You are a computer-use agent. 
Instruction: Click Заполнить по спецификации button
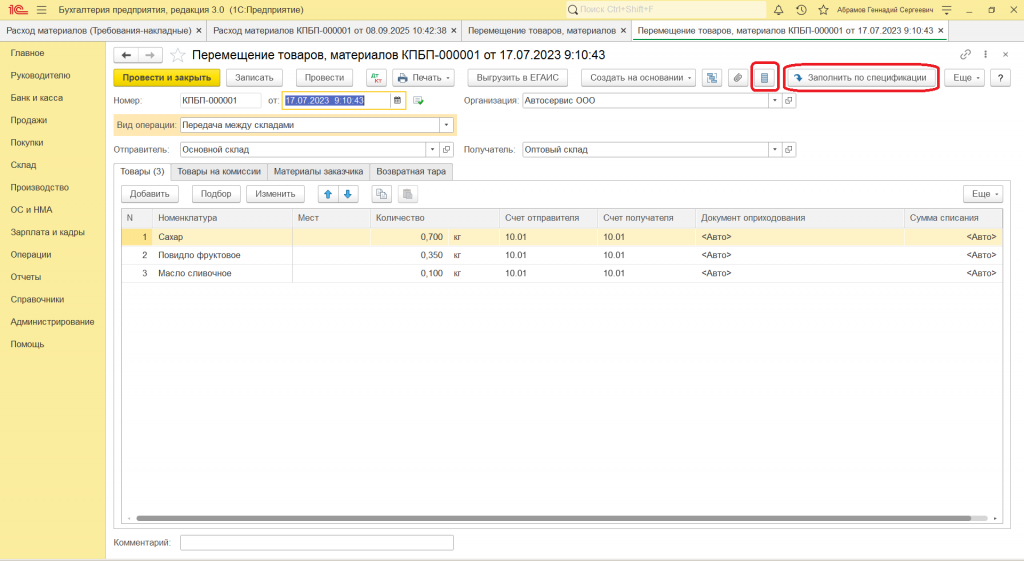[x=860, y=78]
